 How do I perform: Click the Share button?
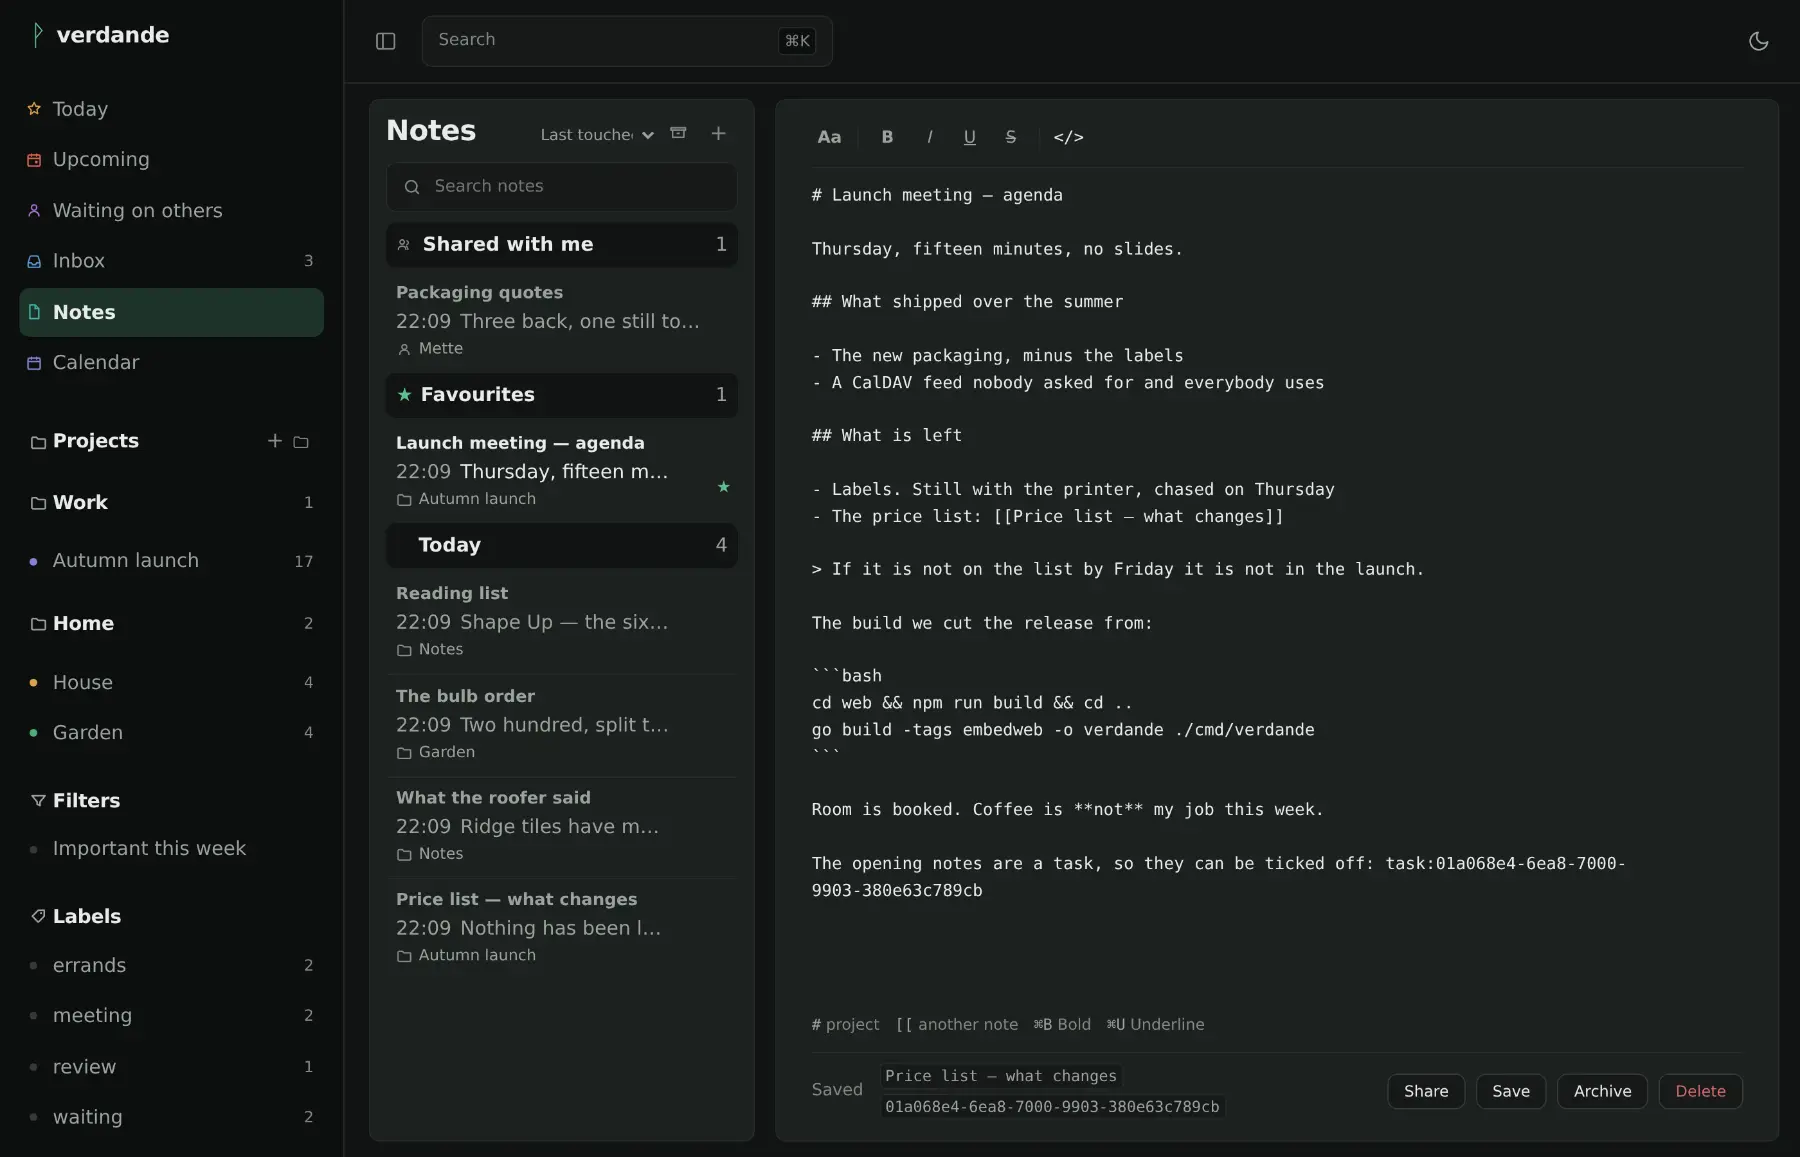tap(1426, 1091)
